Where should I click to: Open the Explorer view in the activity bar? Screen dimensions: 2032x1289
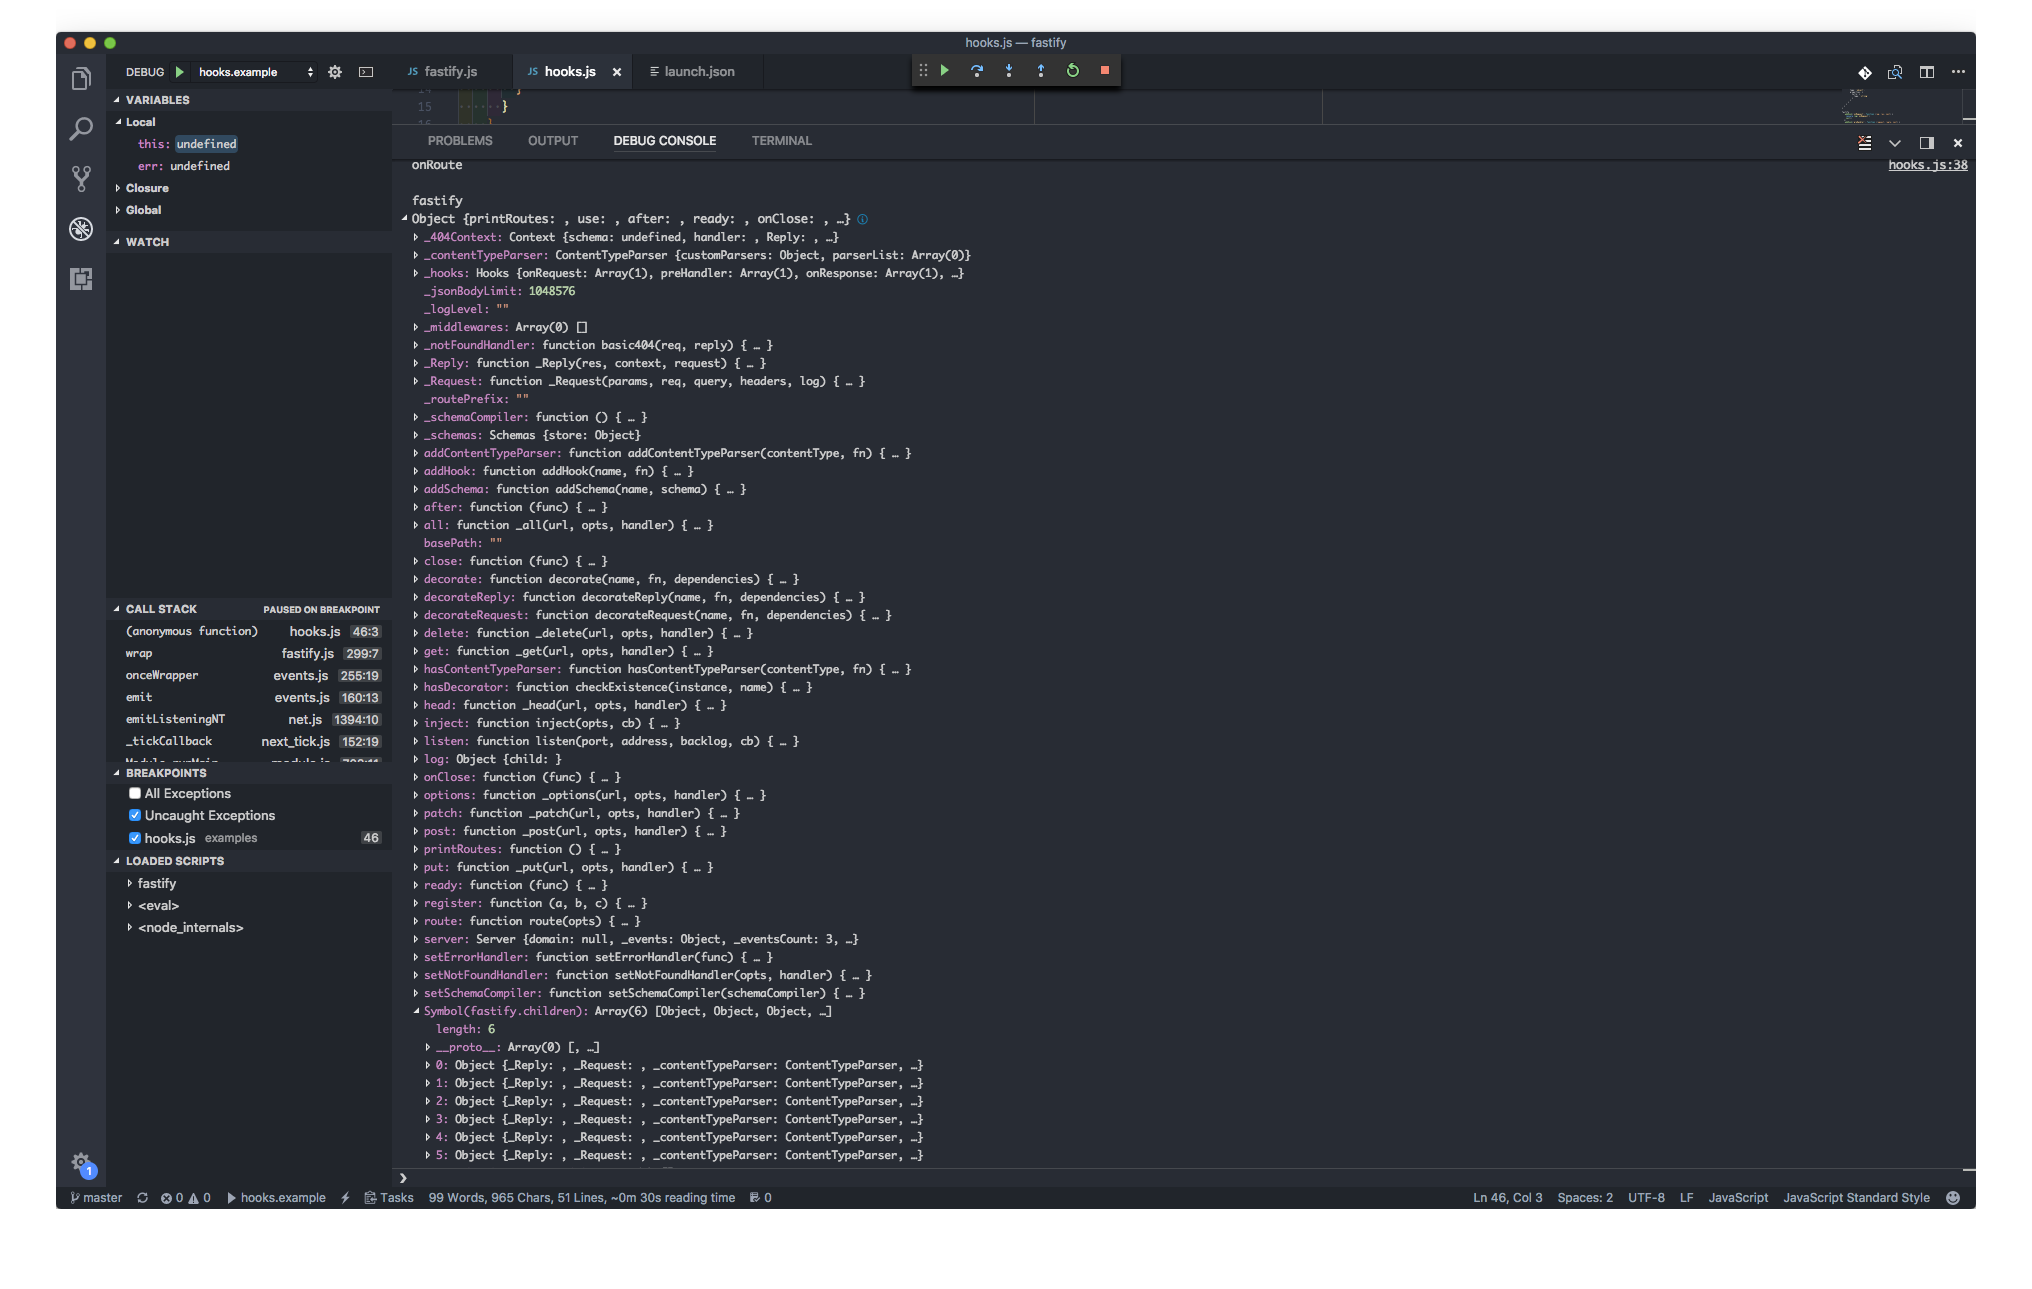pos(81,78)
